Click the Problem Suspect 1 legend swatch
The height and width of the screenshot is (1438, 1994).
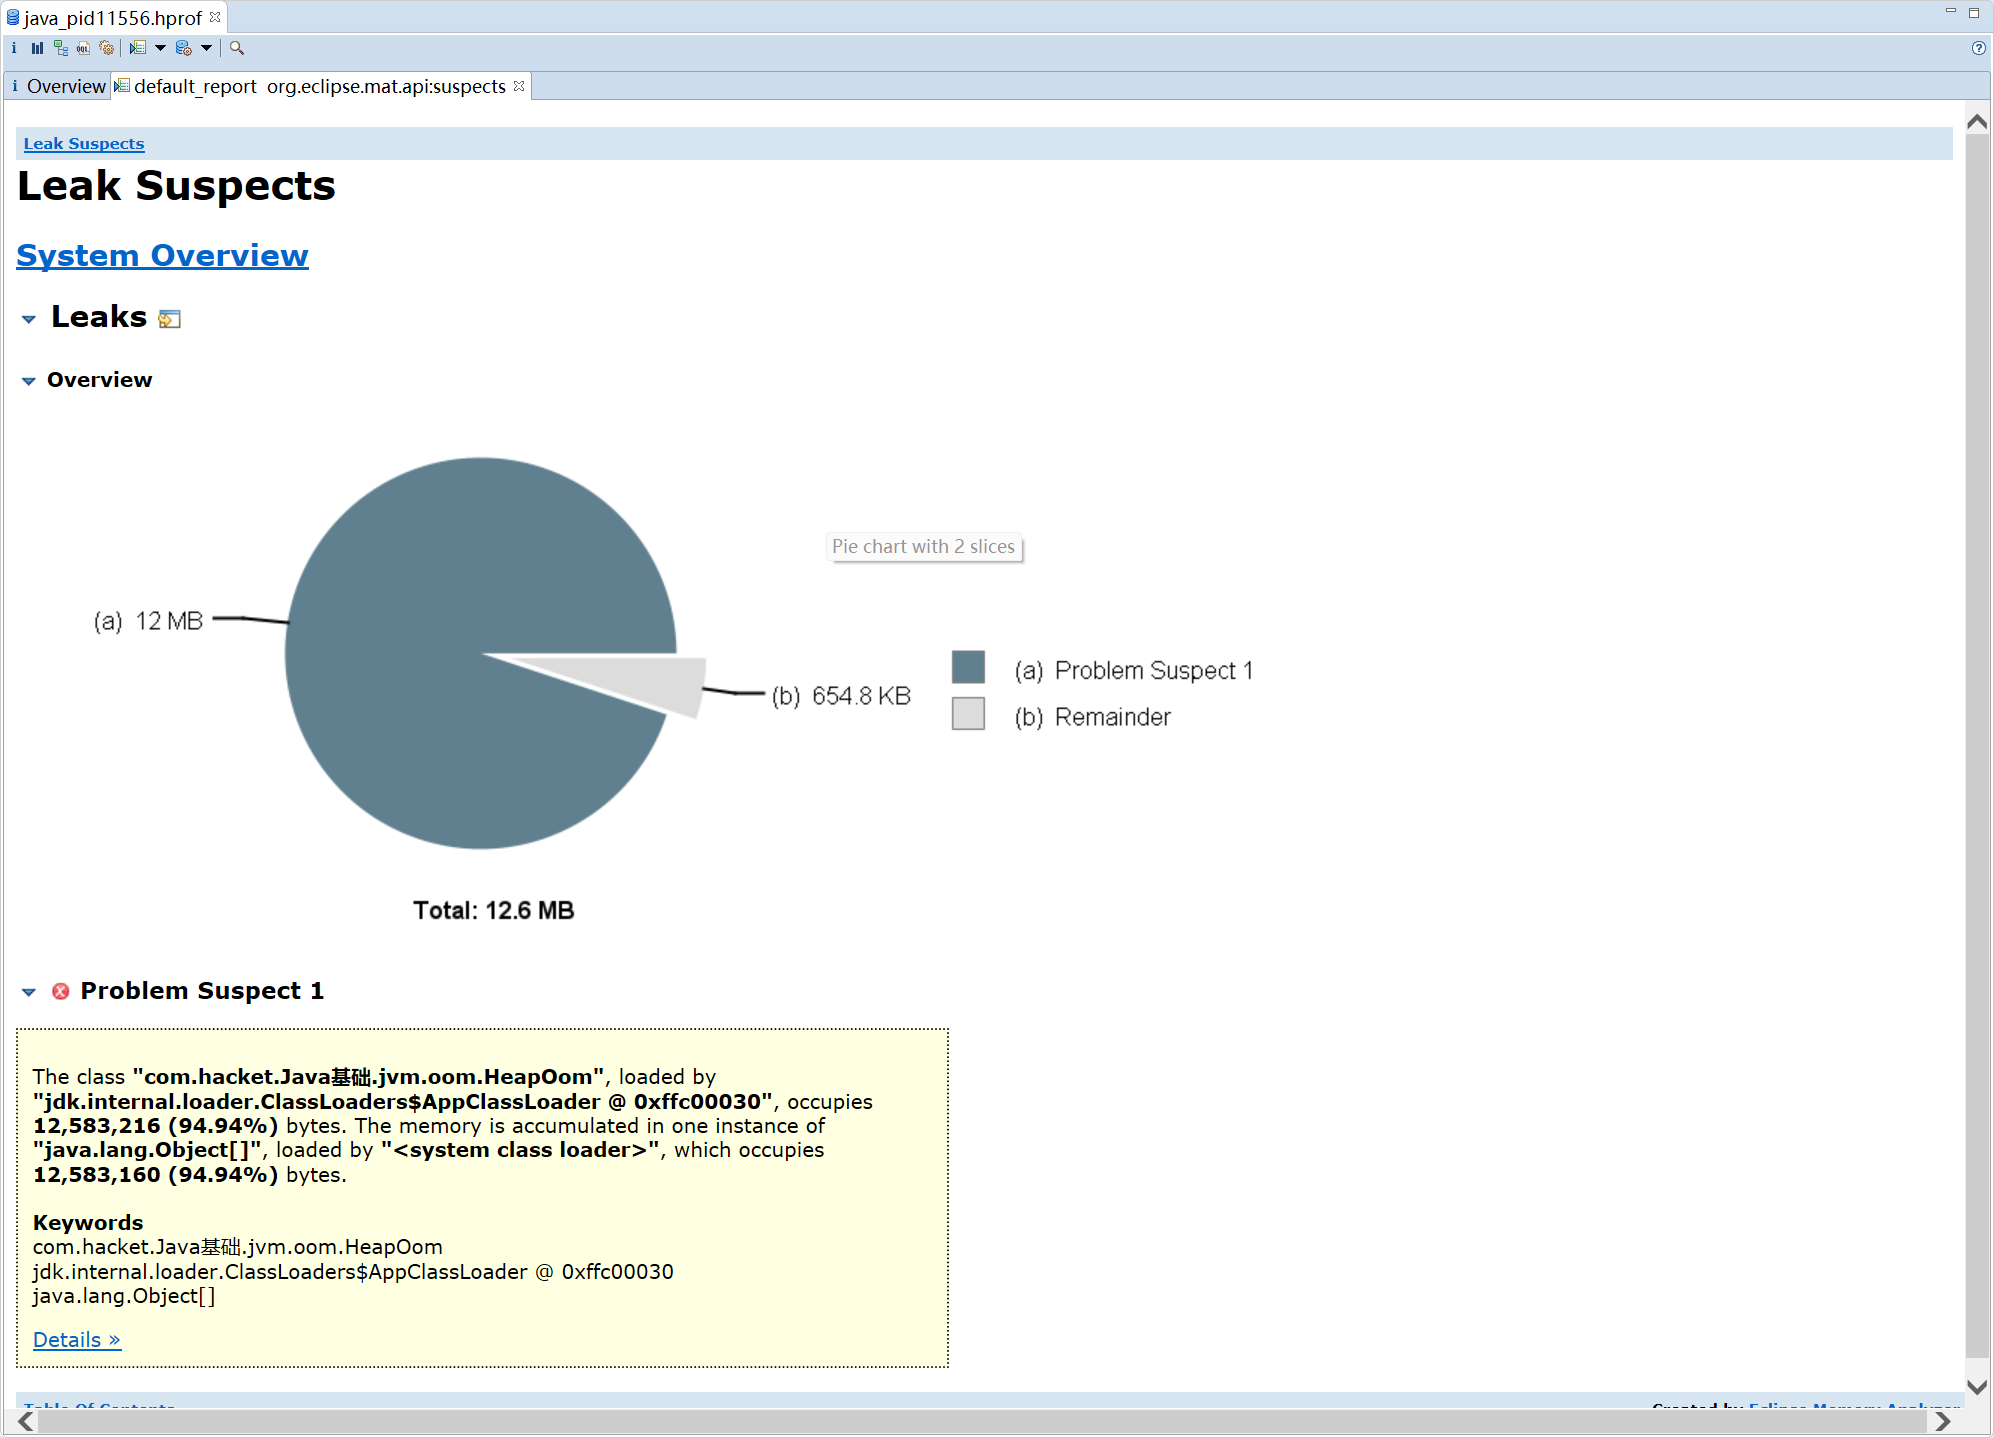coord(968,668)
